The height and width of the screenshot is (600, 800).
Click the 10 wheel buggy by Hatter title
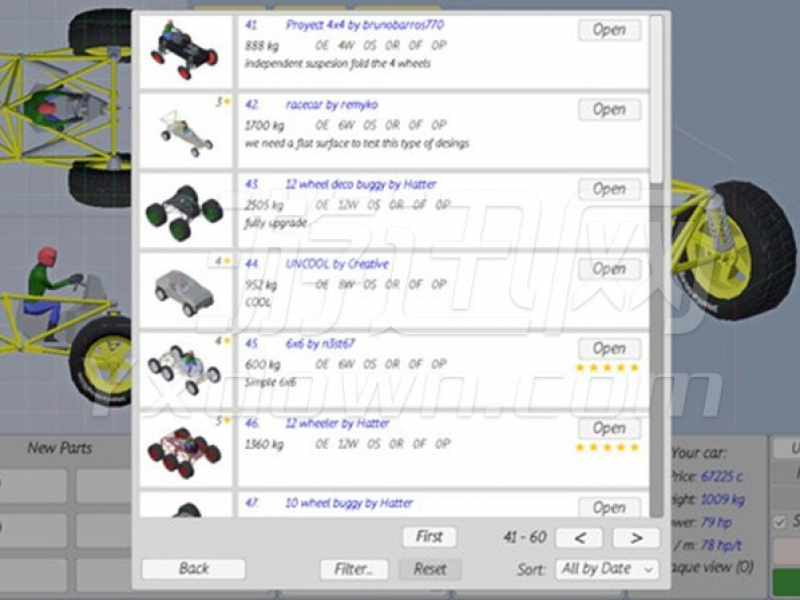click(x=349, y=503)
